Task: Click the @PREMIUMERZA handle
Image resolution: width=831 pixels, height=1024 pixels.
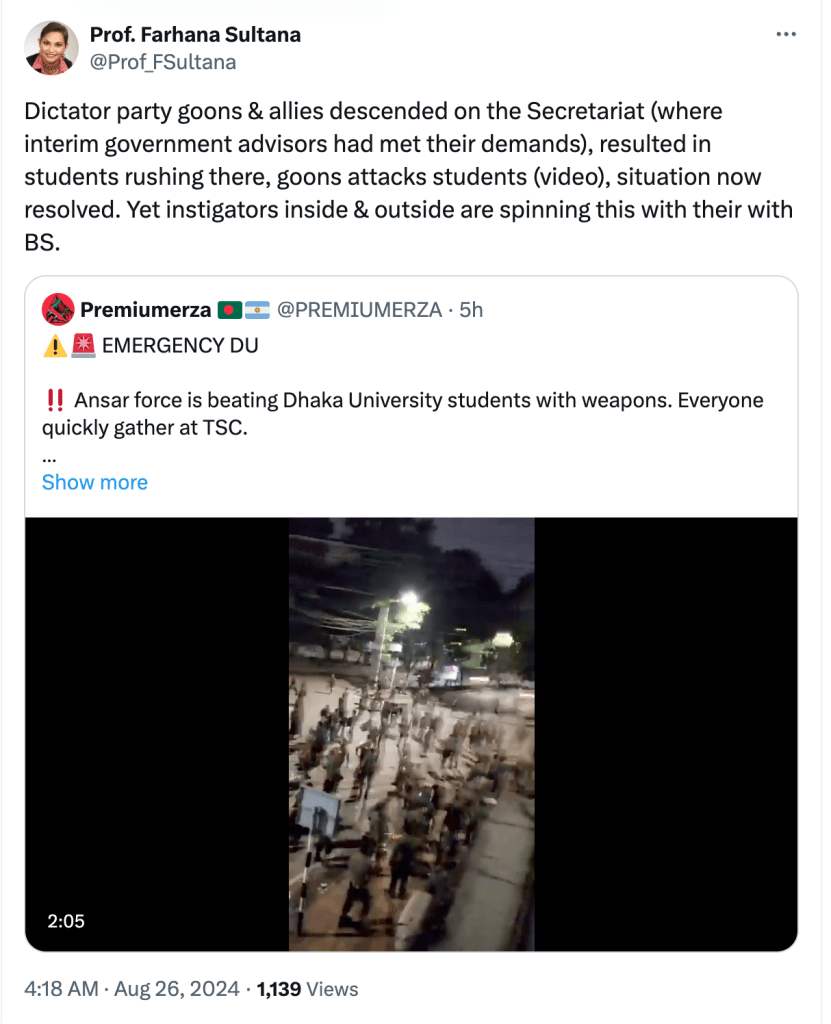Action: [358, 310]
